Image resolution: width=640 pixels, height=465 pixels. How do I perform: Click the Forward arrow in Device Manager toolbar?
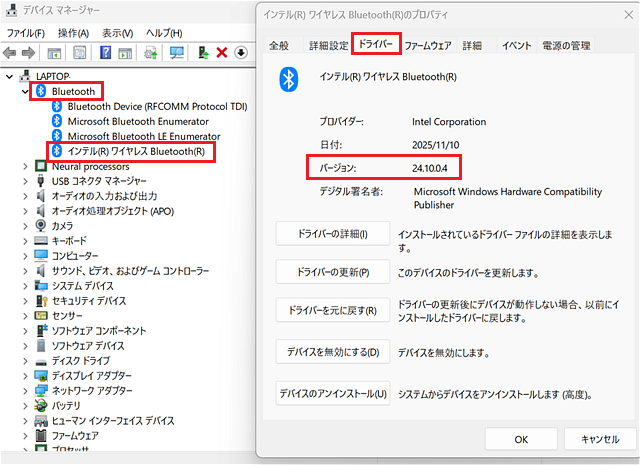click(x=28, y=53)
